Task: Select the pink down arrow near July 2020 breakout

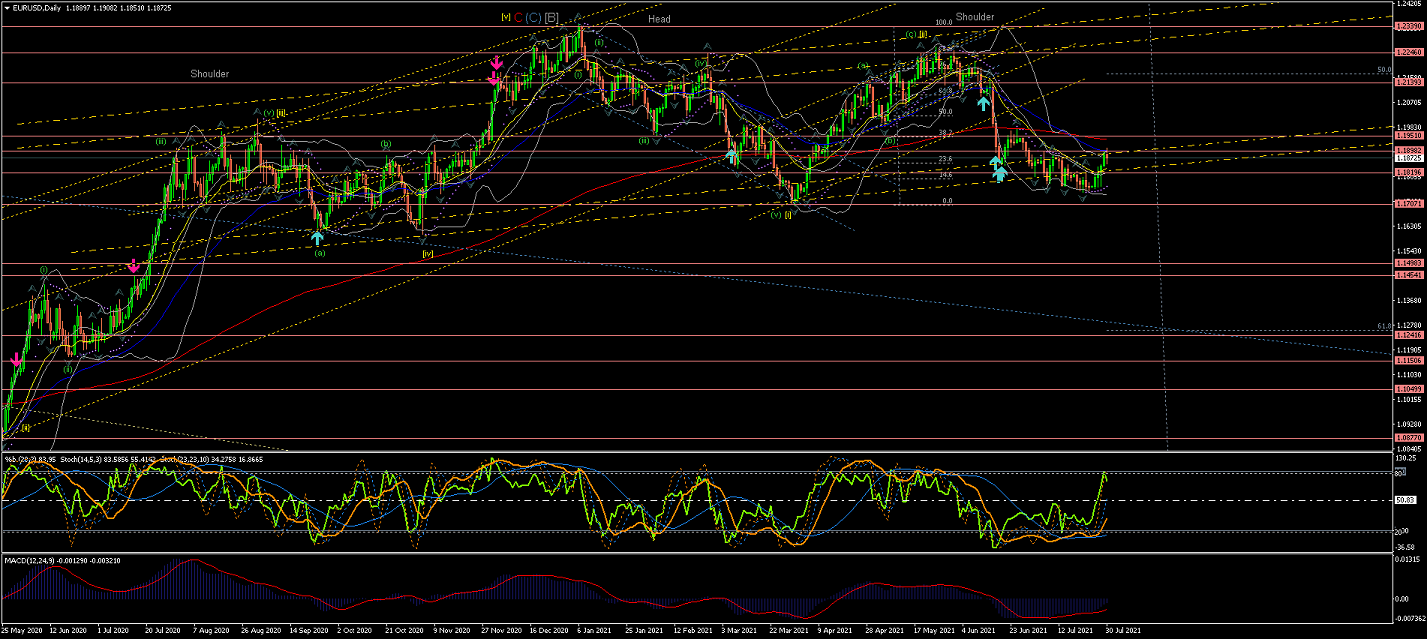Action: [x=133, y=265]
